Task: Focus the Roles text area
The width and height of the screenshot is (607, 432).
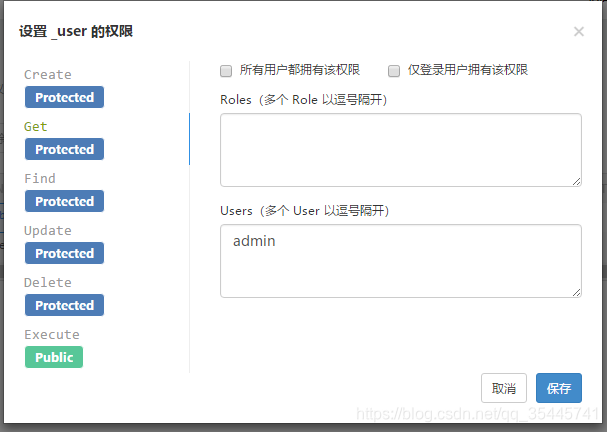Action: [x=401, y=150]
